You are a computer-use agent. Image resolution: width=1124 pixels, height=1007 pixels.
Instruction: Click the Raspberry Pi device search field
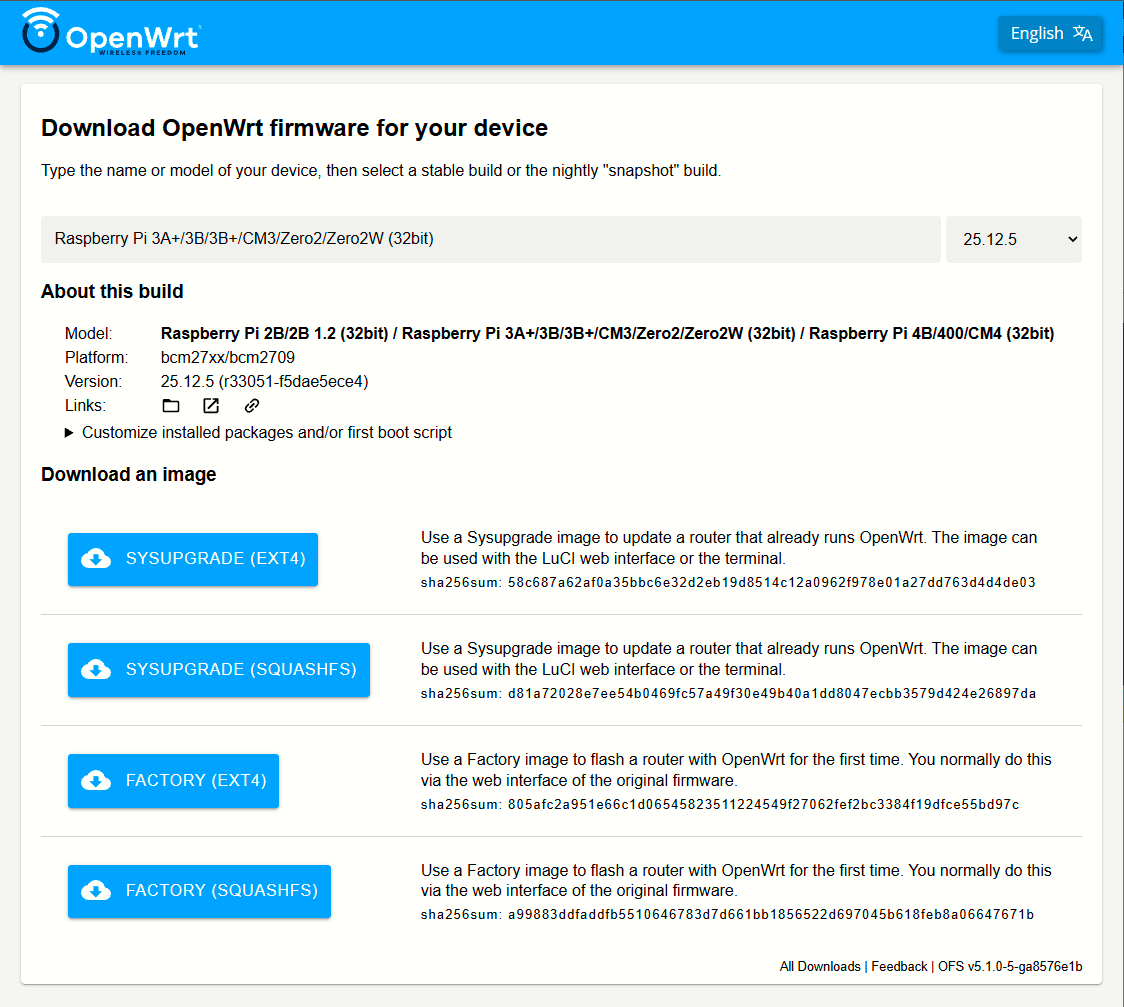[x=490, y=239]
